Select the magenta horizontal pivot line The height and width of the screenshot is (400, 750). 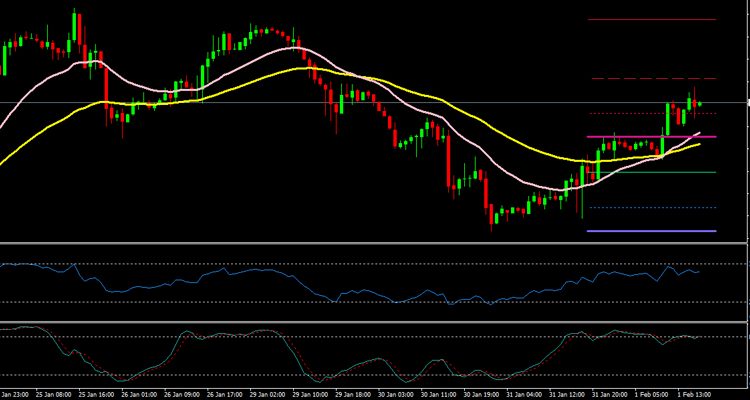(x=620, y=136)
